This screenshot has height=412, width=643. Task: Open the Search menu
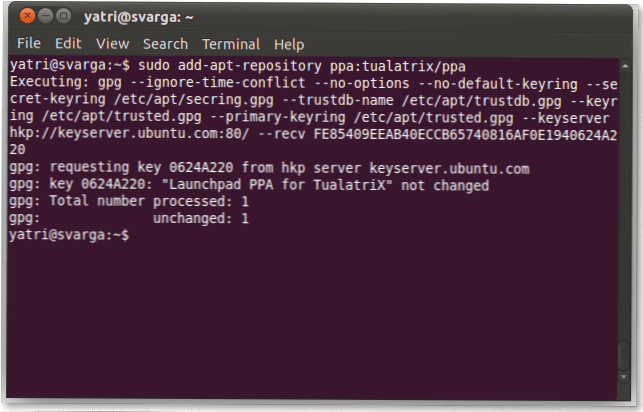pyautogui.click(x=165, y=44)
